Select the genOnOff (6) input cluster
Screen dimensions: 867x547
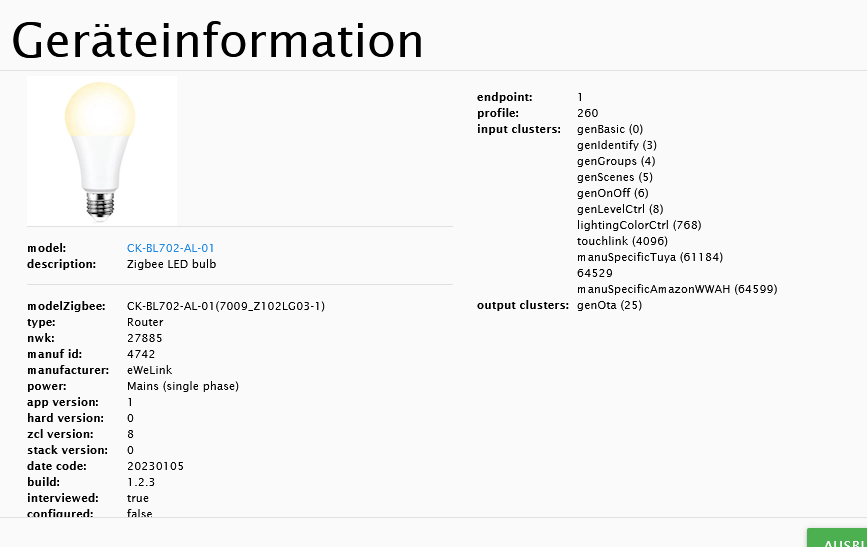pyautogui.click(x=612, y=193)
